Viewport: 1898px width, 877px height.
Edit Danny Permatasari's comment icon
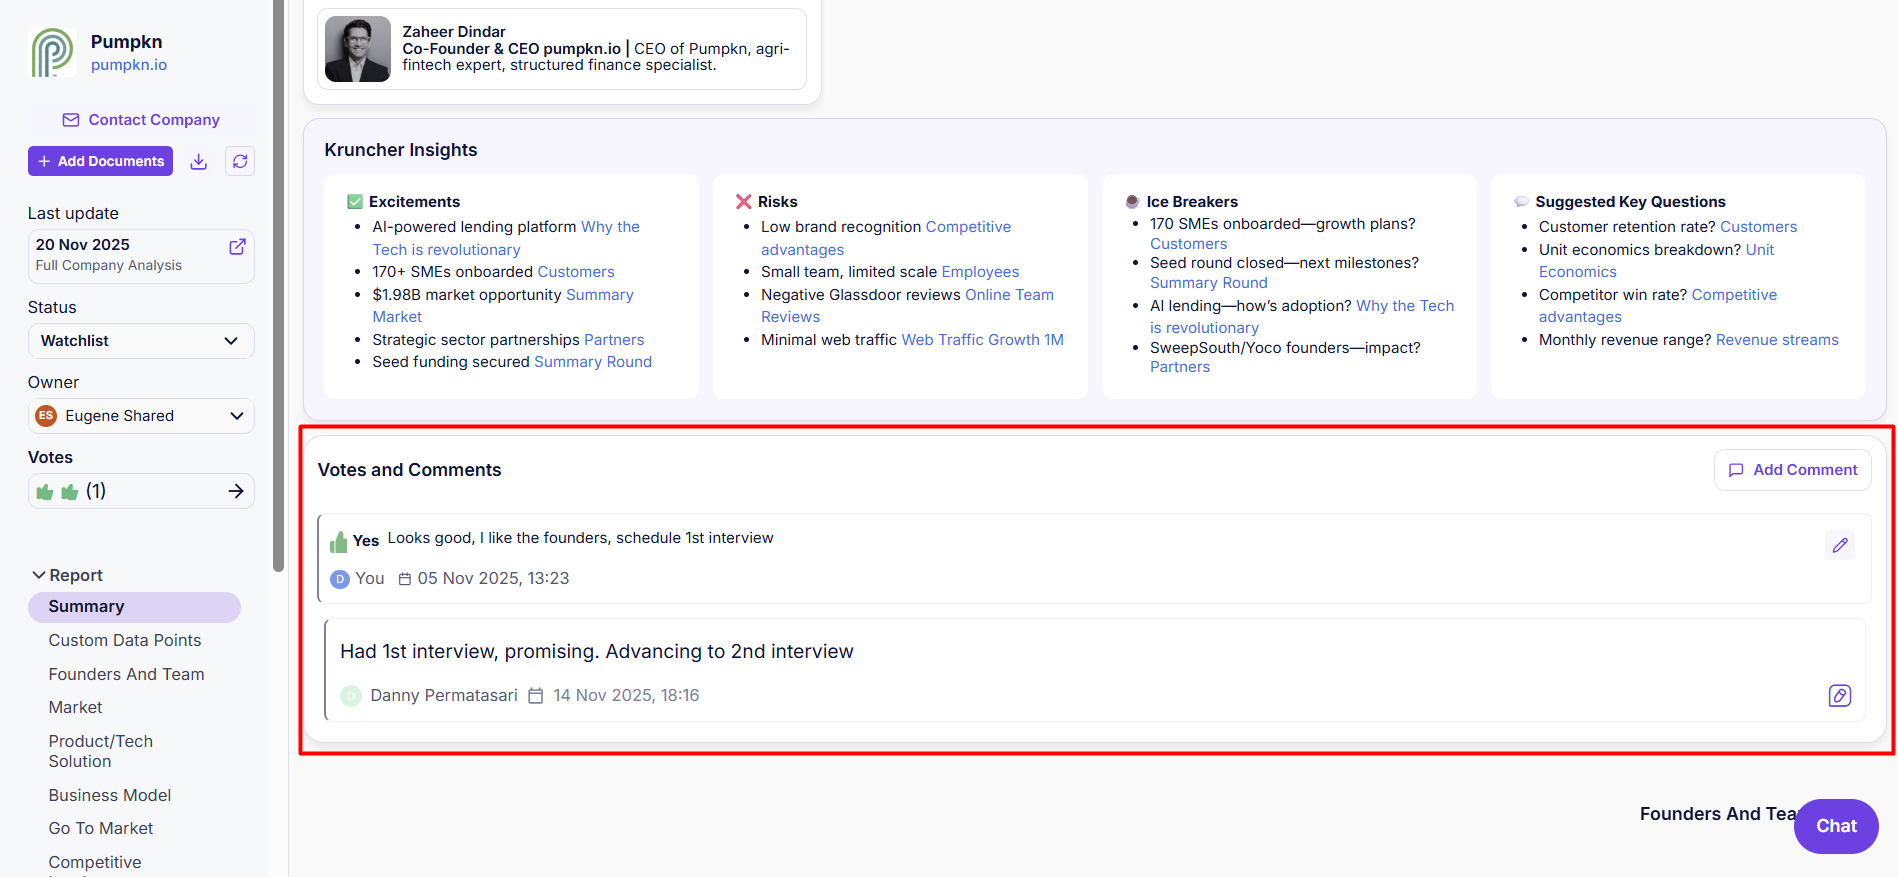coord(1839,696)
